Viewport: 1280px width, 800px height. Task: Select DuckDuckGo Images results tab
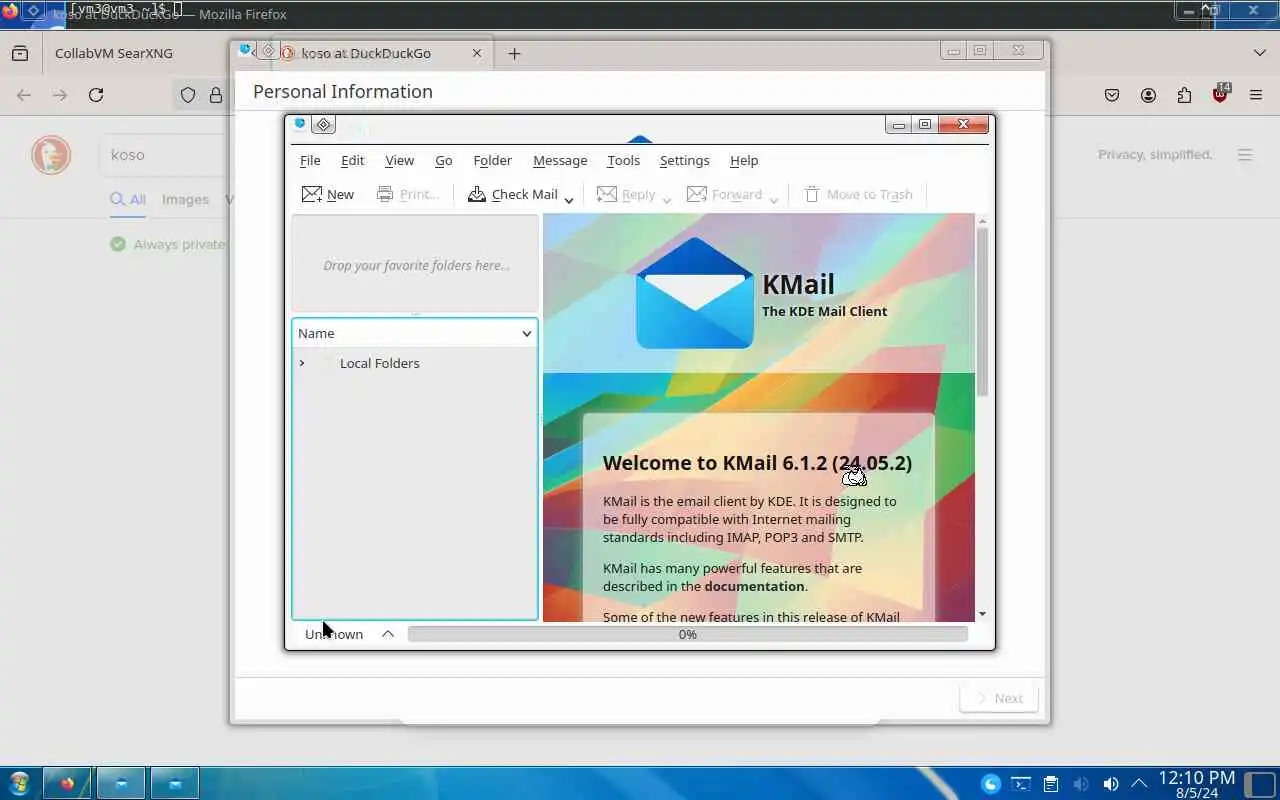point(185,199)
